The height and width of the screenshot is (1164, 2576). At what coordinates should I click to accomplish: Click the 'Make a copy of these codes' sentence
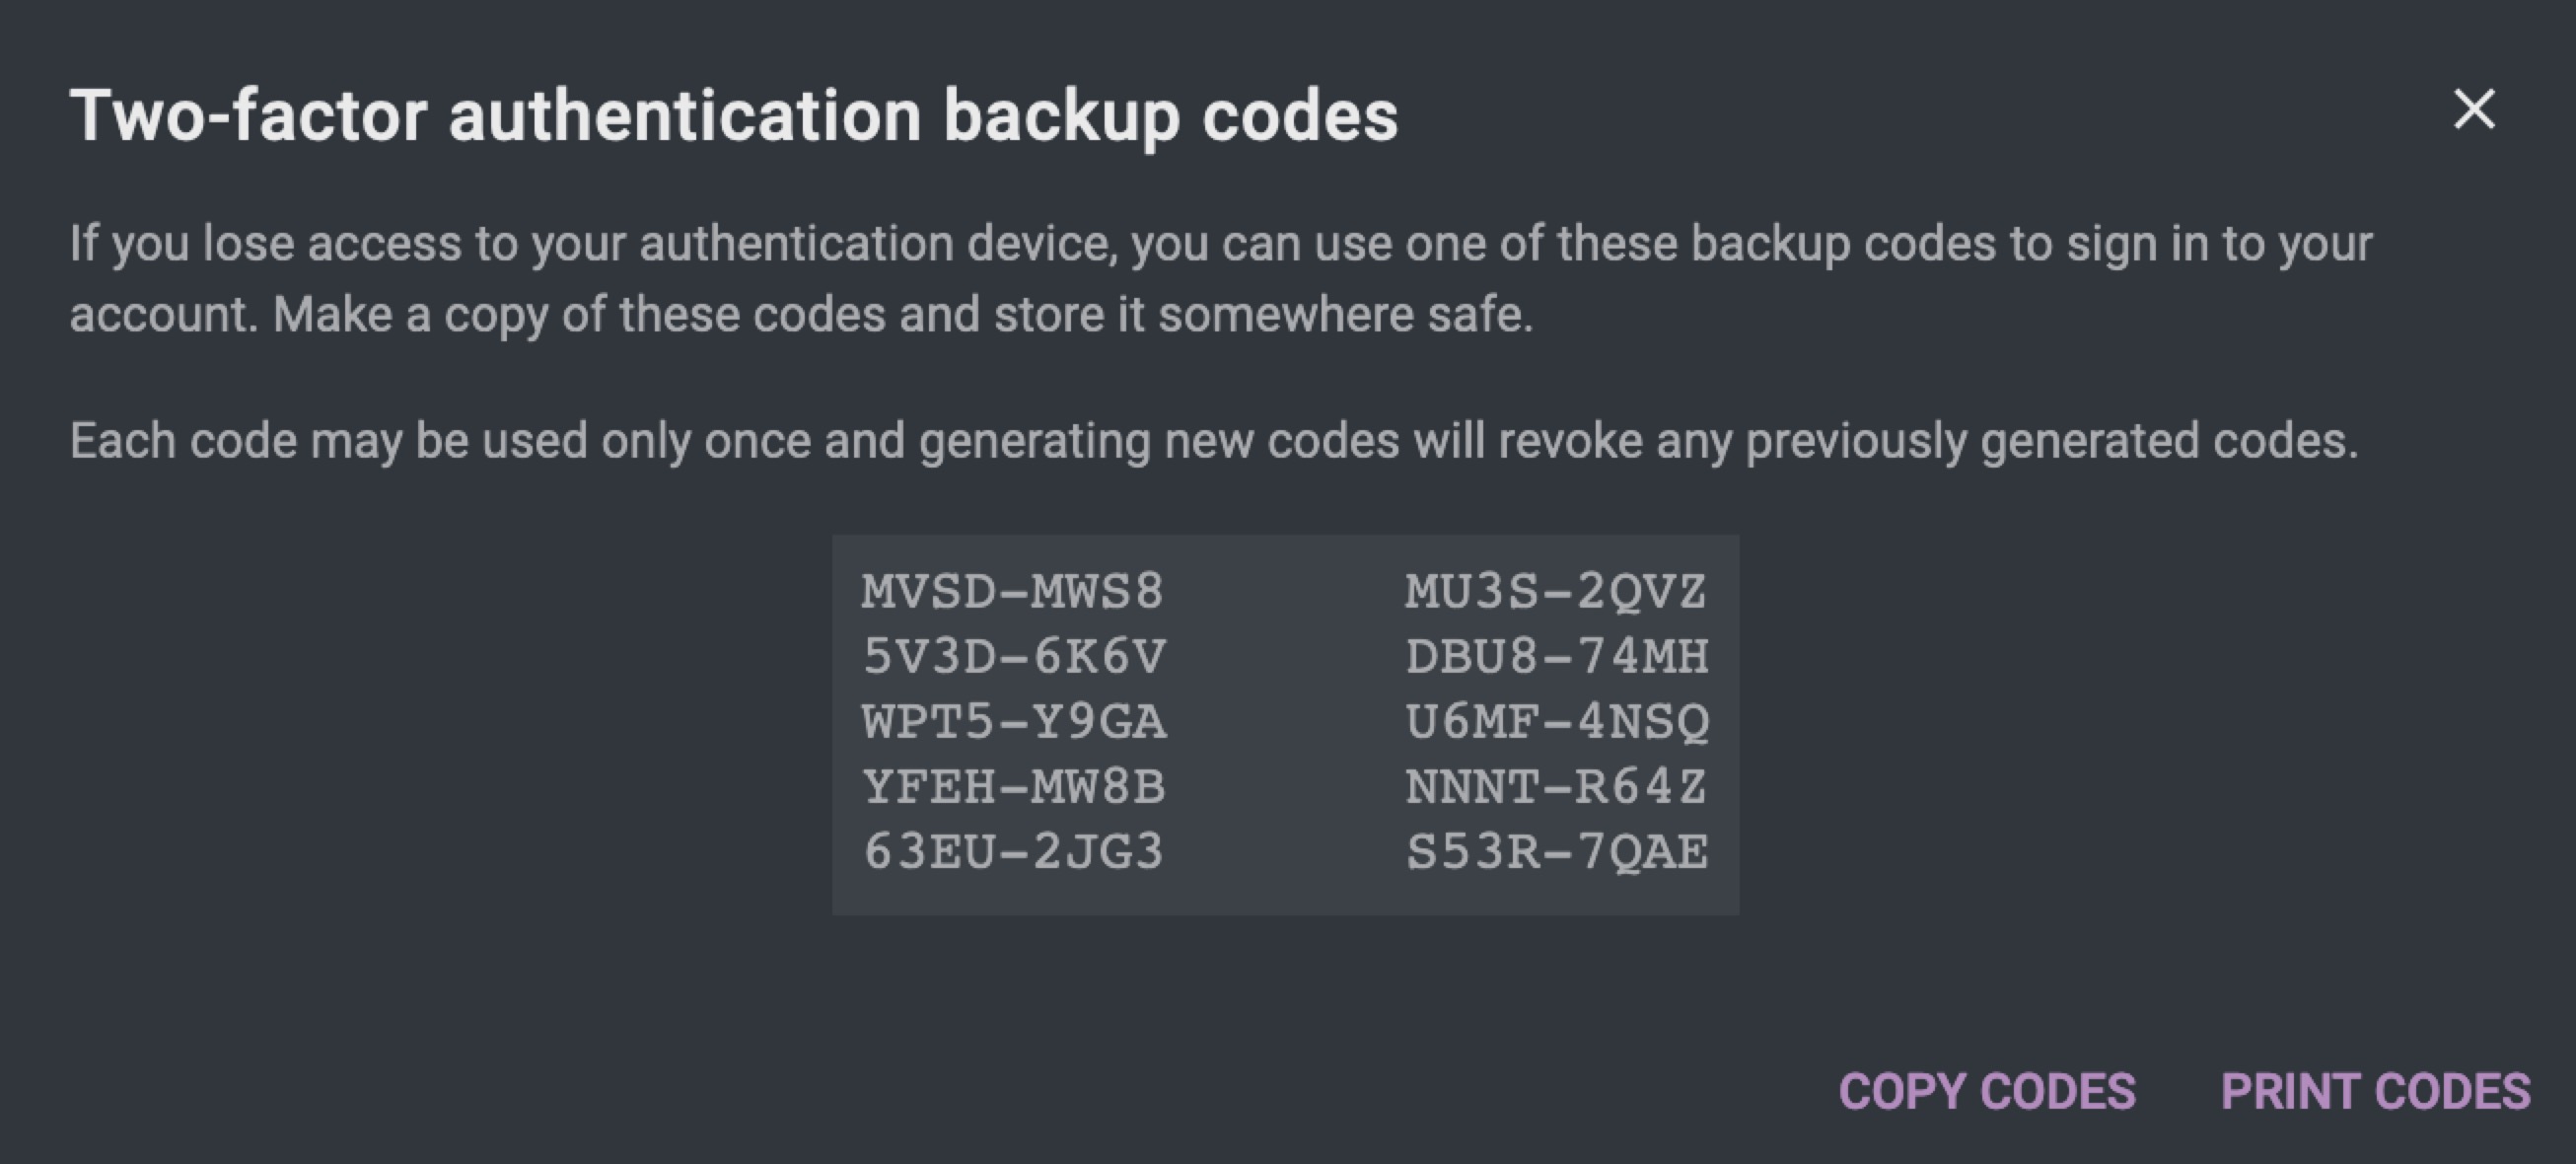tap(902, 314)
